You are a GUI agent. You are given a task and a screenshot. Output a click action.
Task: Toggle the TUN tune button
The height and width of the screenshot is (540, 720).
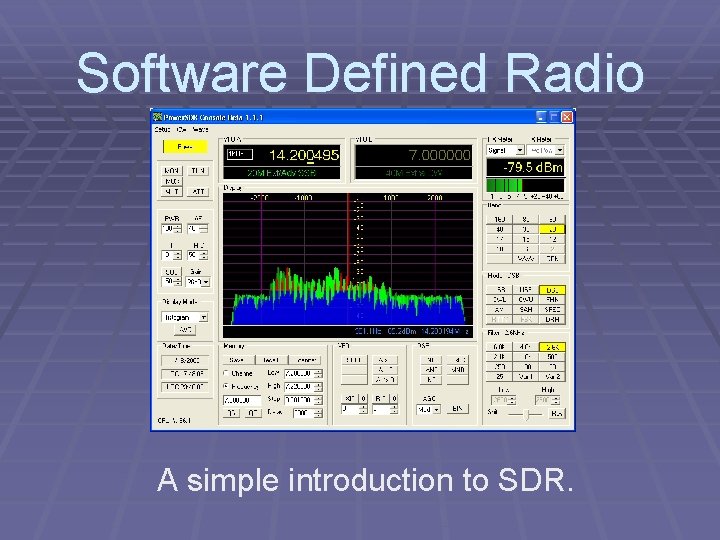click(198, 171)
